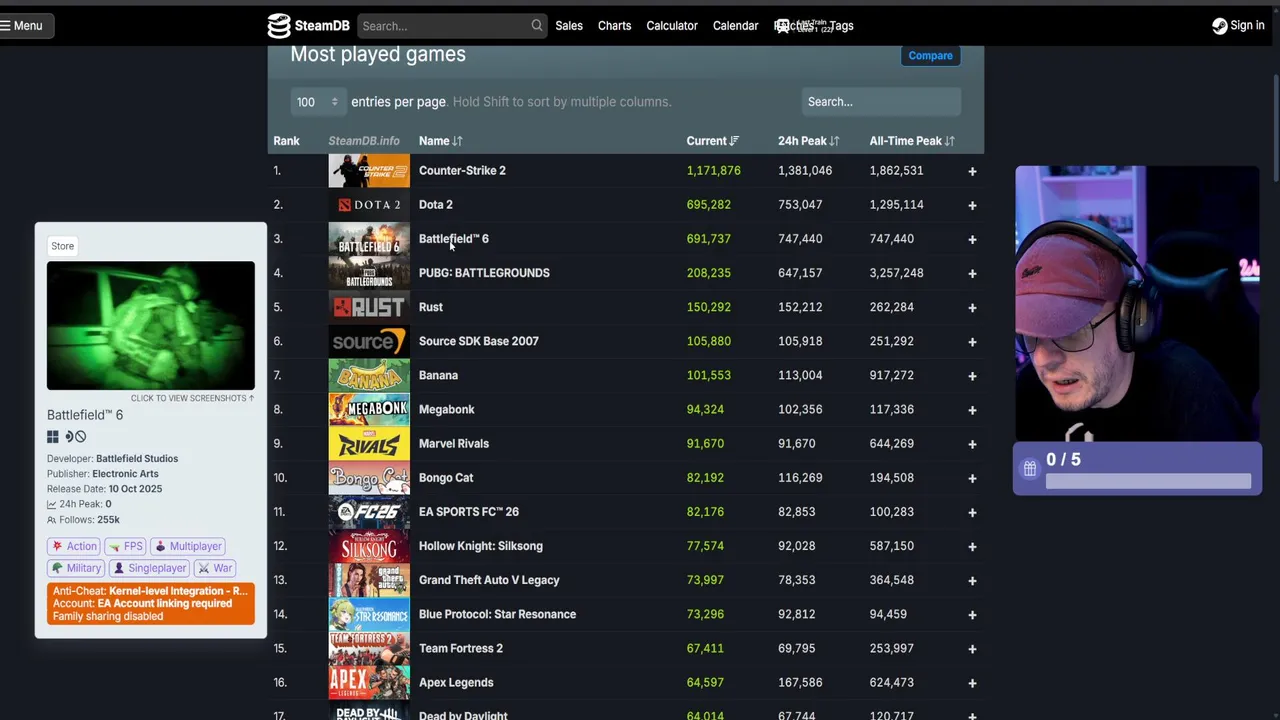Select the Singleplayer tag
The image size is (1280, 720).
(x=149, y=568)
